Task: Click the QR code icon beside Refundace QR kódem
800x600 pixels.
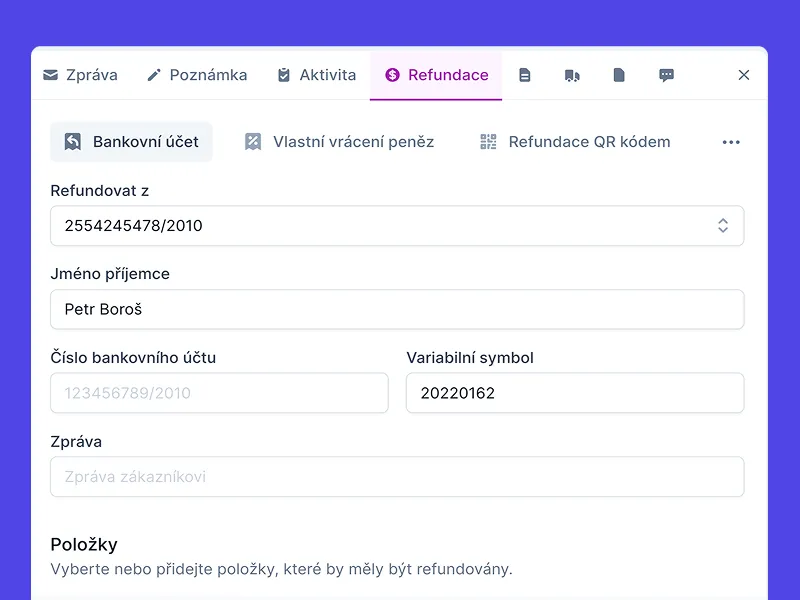Action: click(488, 141)
